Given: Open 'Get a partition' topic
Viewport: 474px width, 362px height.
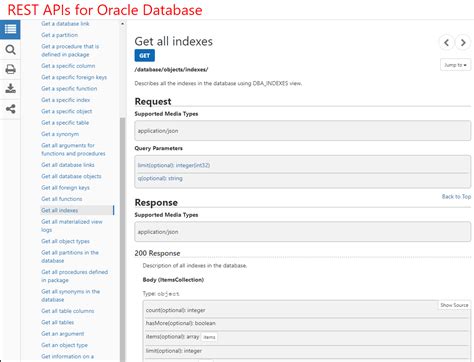Looking at the screenshot, I should (x=59, y=35).
